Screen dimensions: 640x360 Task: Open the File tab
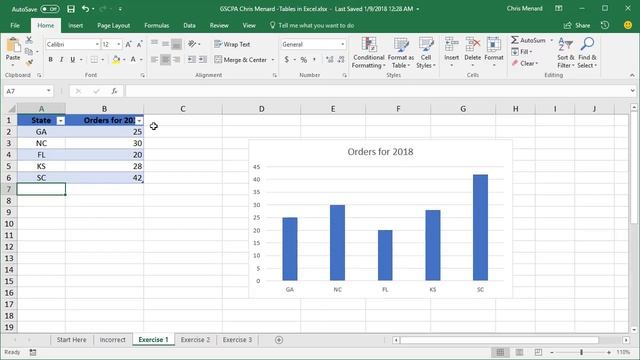tap(15, 25)
